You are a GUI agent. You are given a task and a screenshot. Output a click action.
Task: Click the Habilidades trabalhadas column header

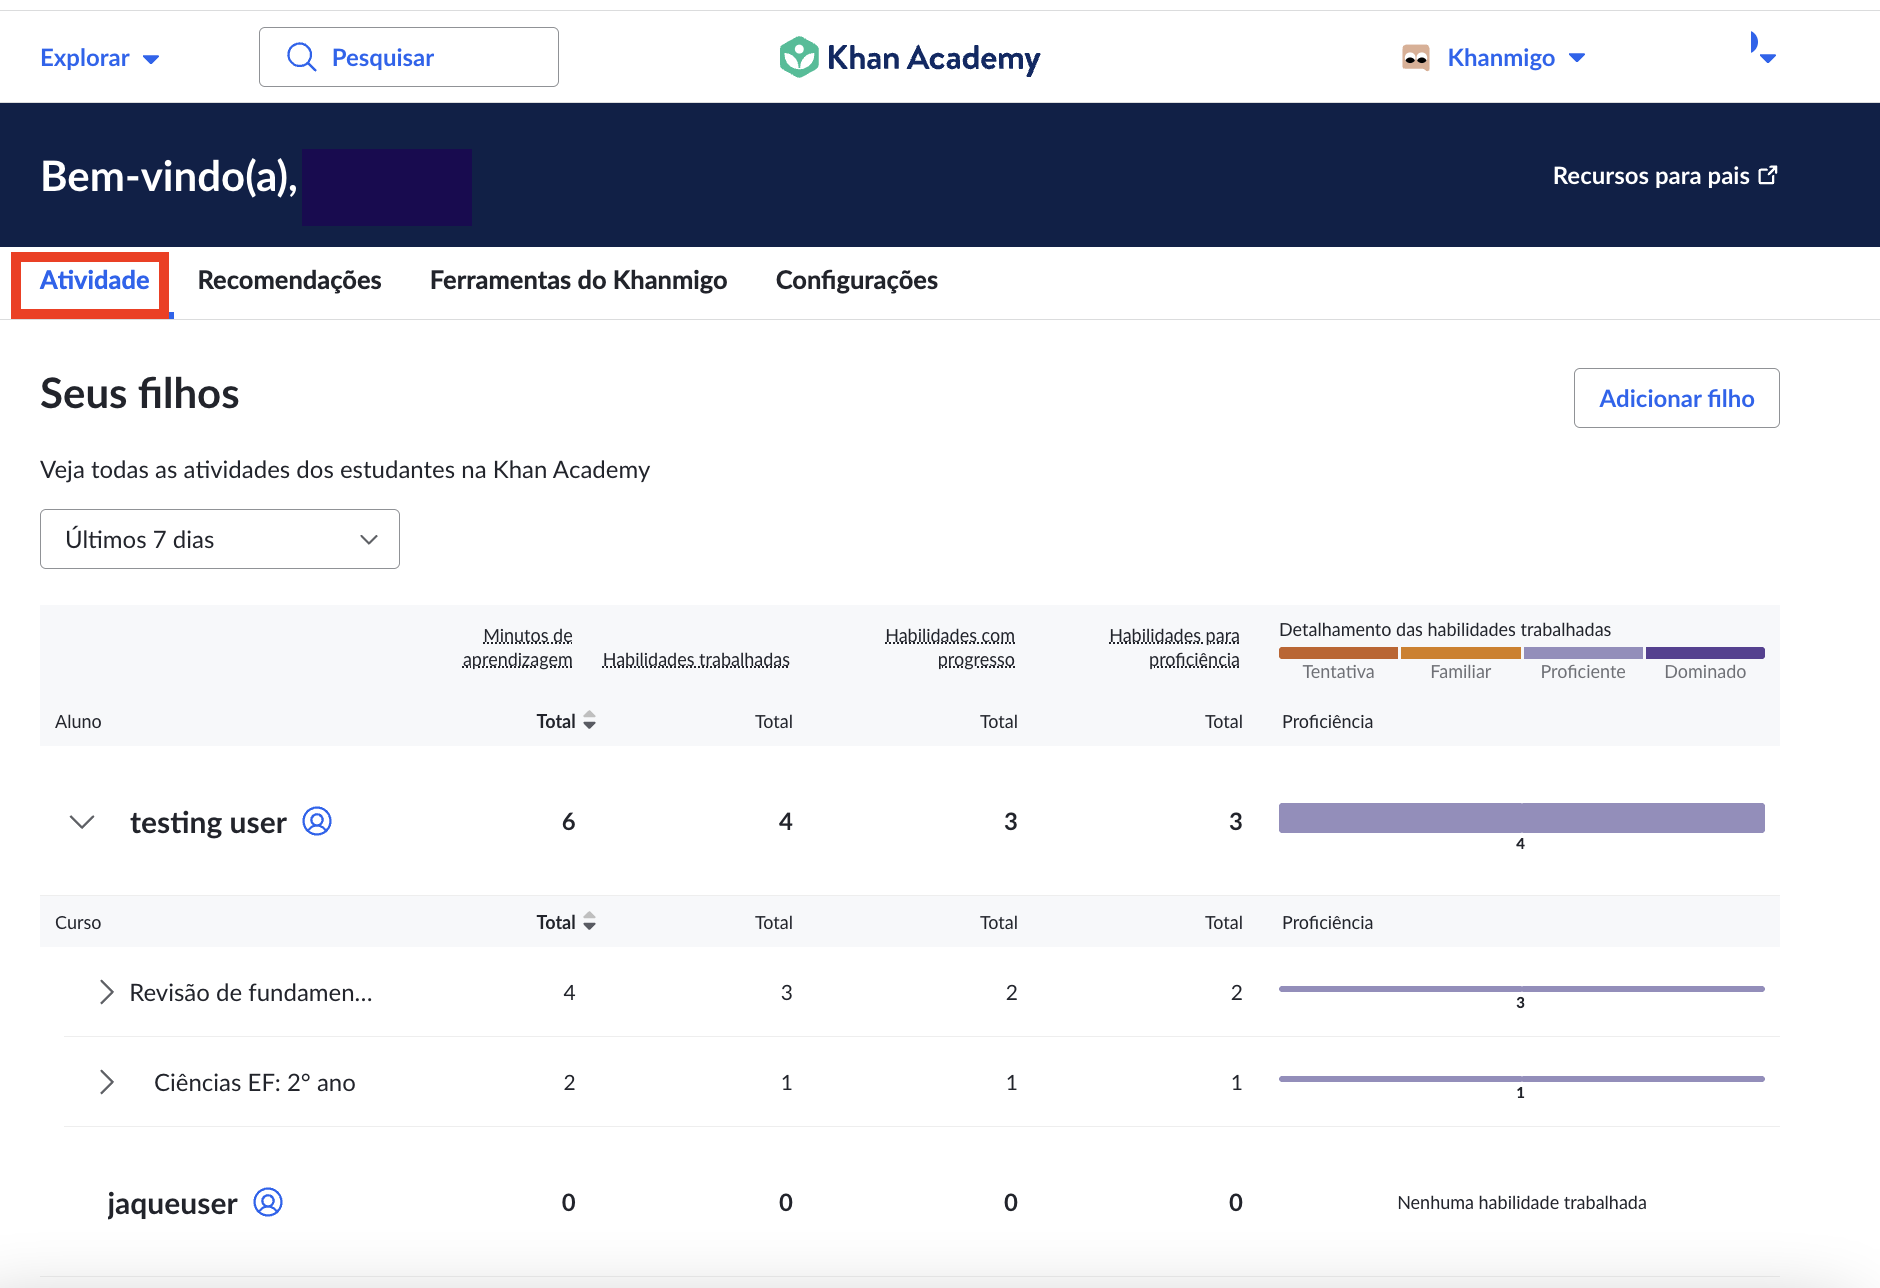point(696,660)
